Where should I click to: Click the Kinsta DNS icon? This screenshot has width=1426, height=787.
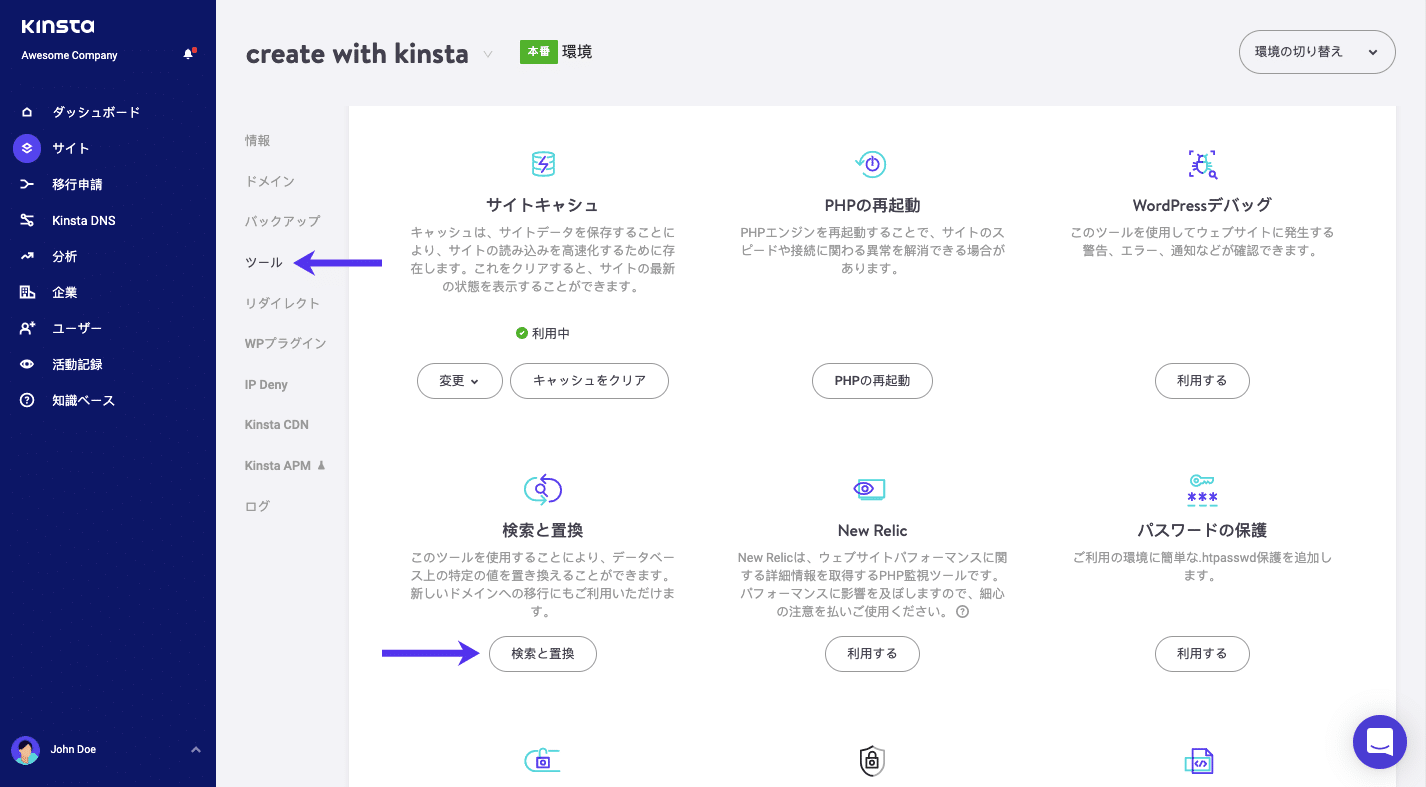pos(27,220)
